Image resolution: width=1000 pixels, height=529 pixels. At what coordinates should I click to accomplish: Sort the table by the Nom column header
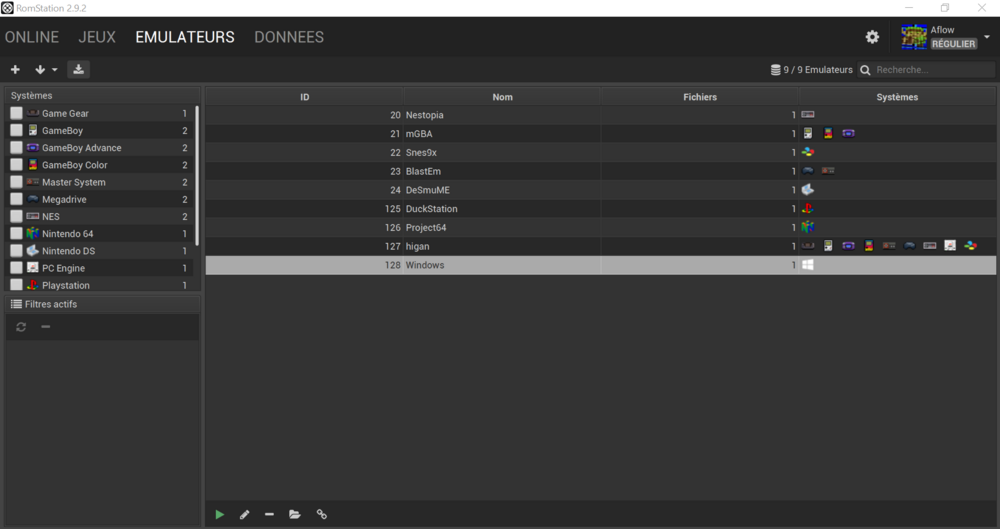pos(502,97)
